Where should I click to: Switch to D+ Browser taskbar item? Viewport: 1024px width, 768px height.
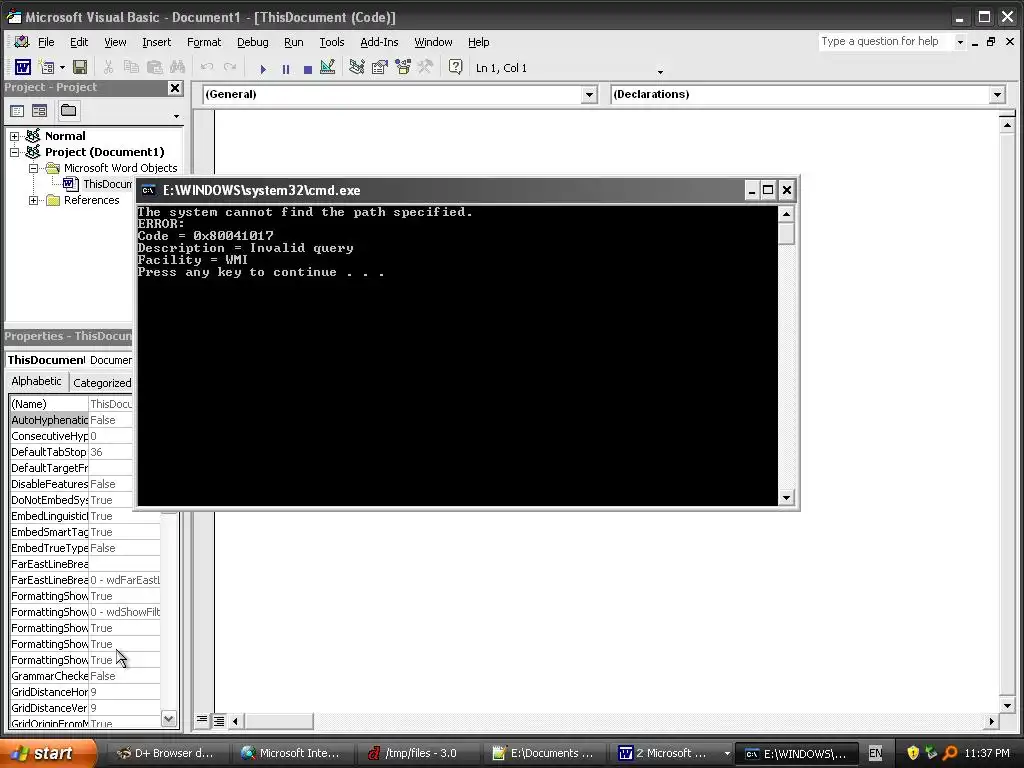167,753
